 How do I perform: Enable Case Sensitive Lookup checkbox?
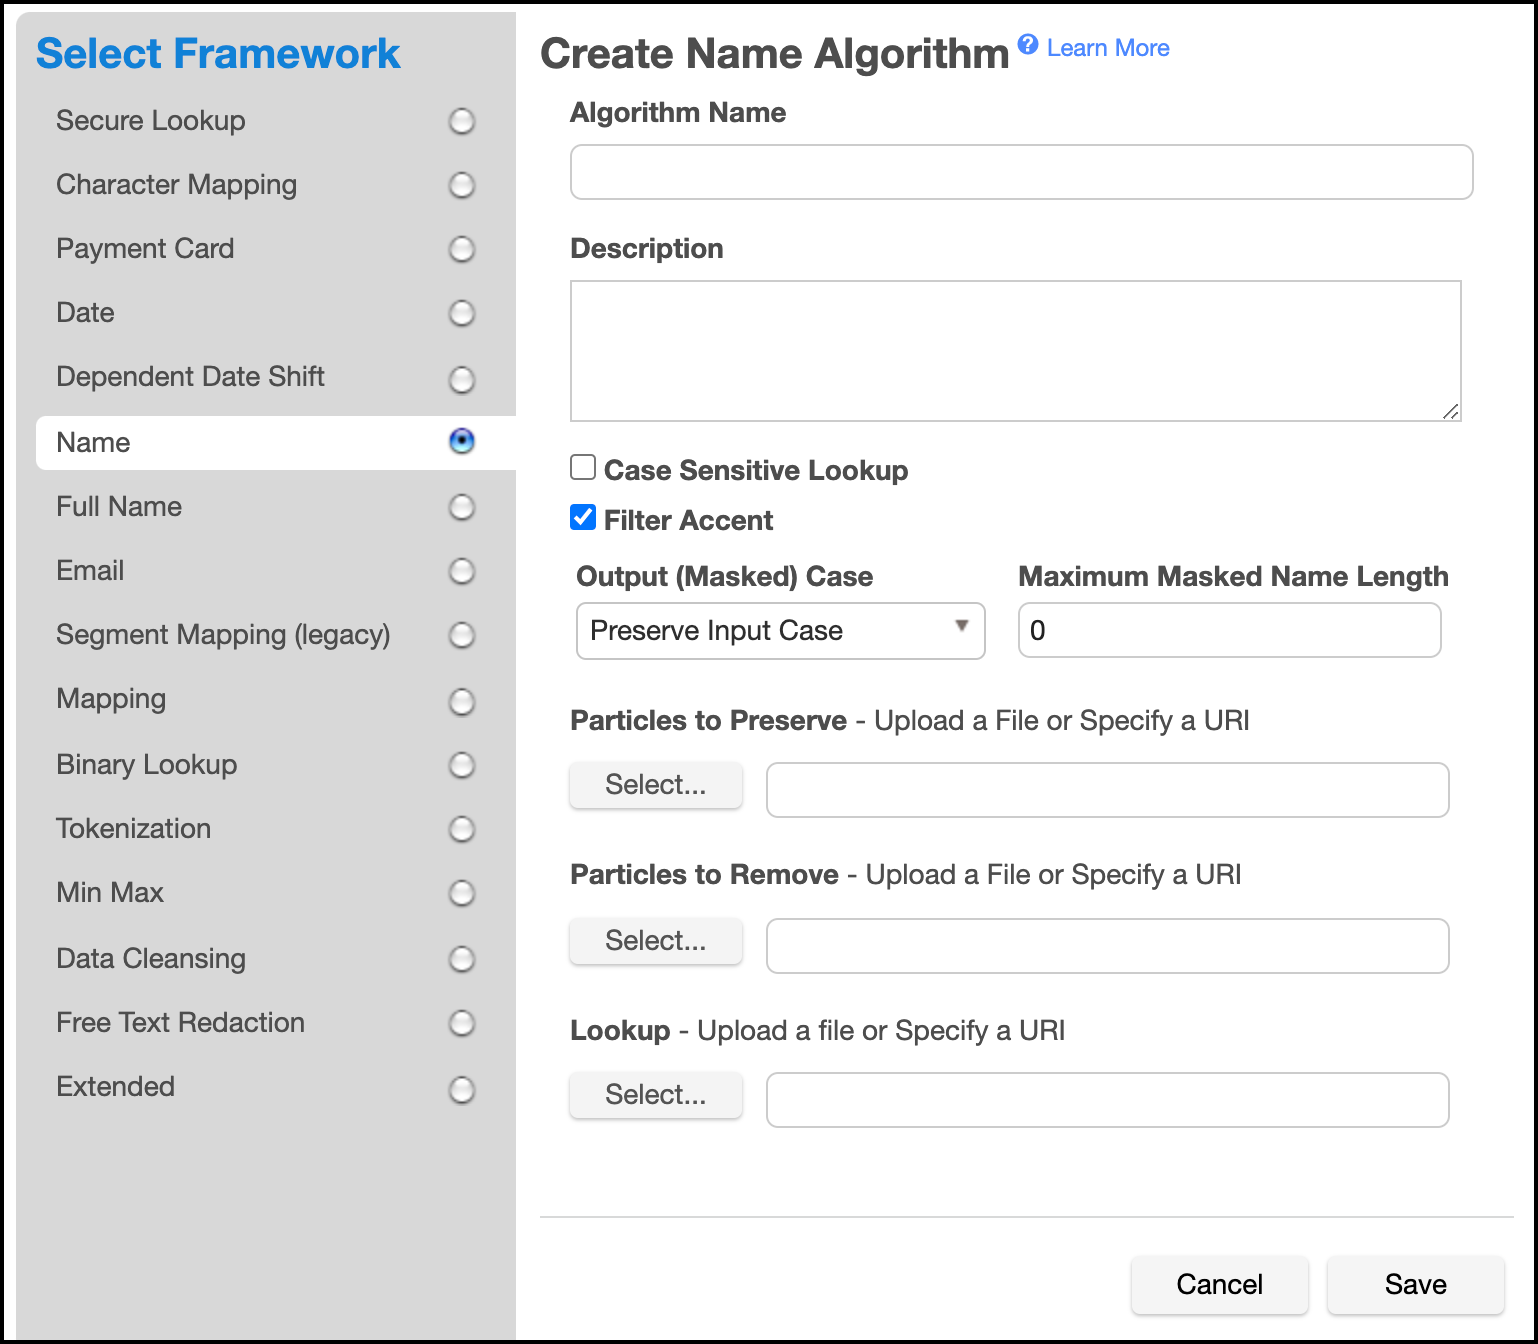click(x=583, y=468)
